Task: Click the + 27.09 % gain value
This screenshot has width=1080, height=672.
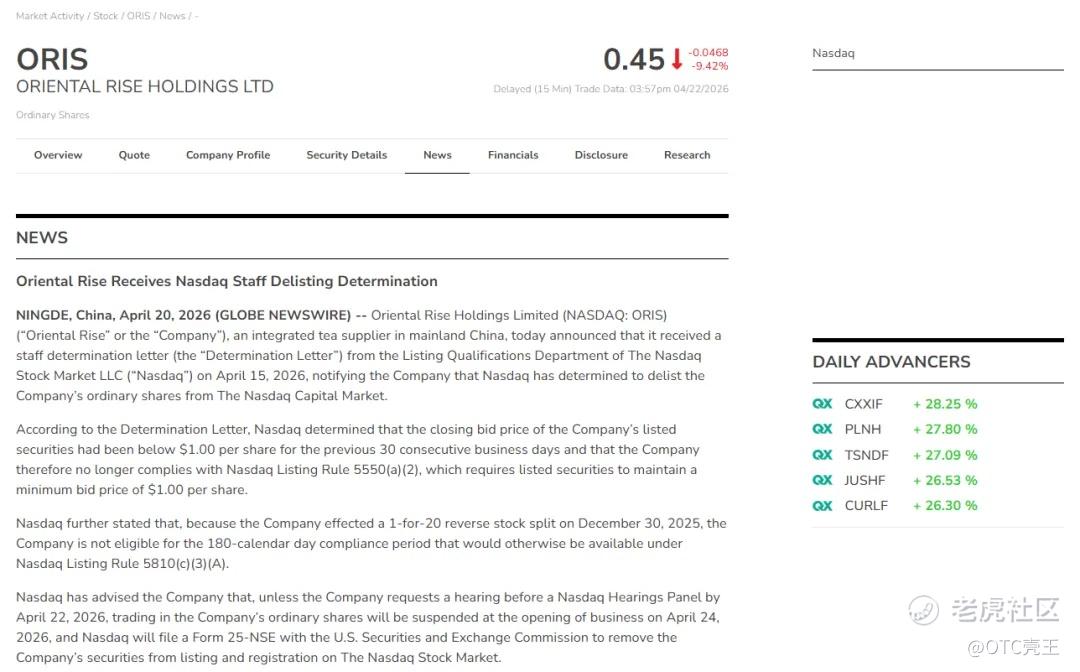Action: click(945, 455)
